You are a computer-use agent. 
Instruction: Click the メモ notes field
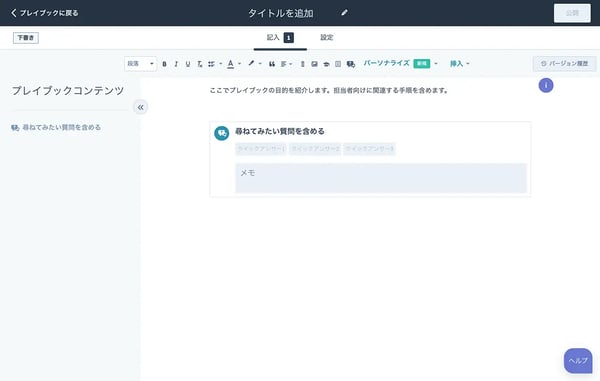coord(381,178)
